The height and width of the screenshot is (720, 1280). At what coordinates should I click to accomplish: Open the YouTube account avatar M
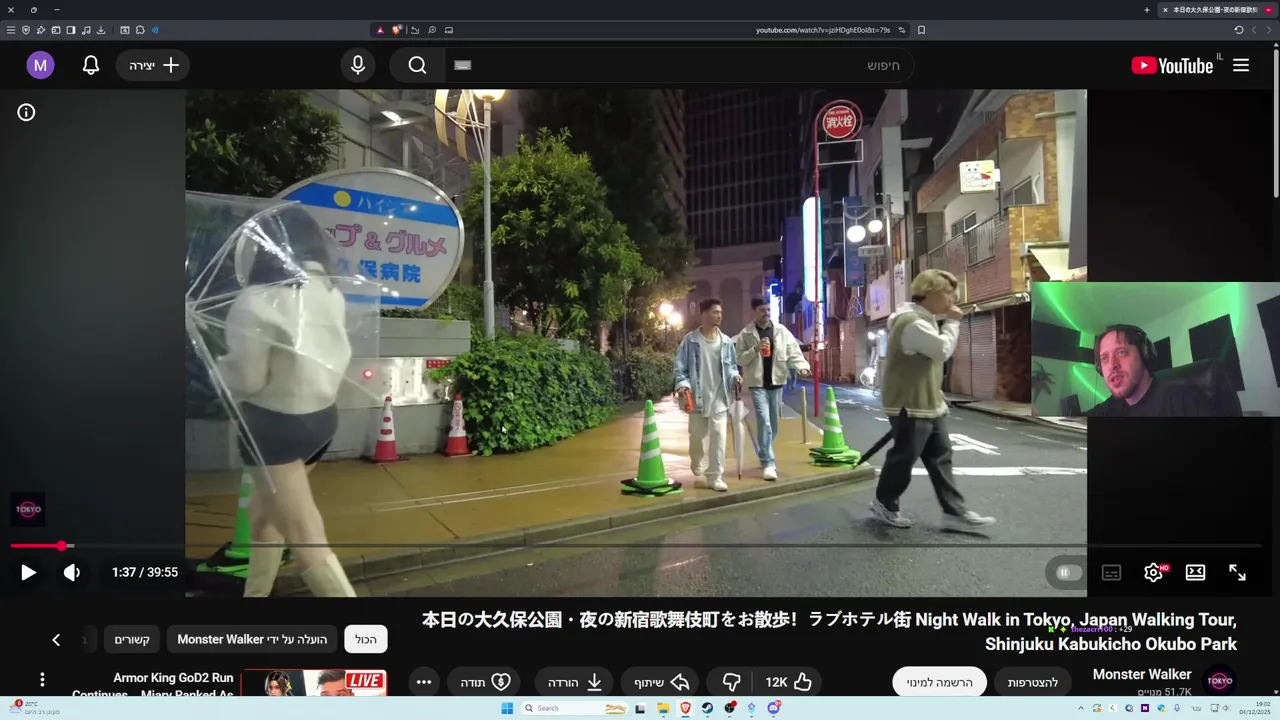[x=40, y=66]
